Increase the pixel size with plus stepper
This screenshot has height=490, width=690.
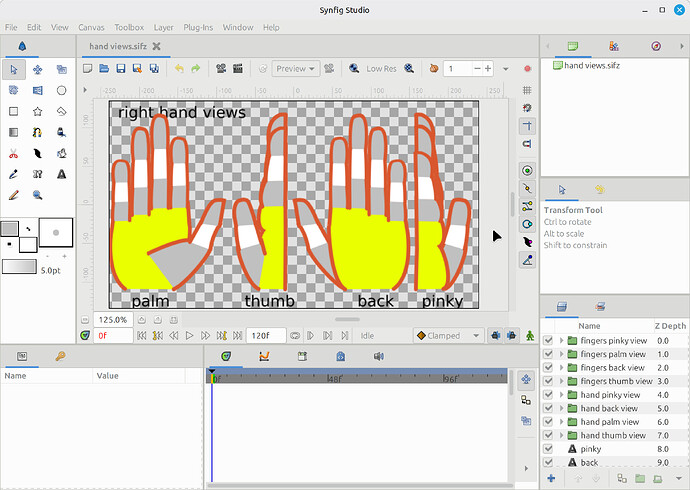point(488,69)
